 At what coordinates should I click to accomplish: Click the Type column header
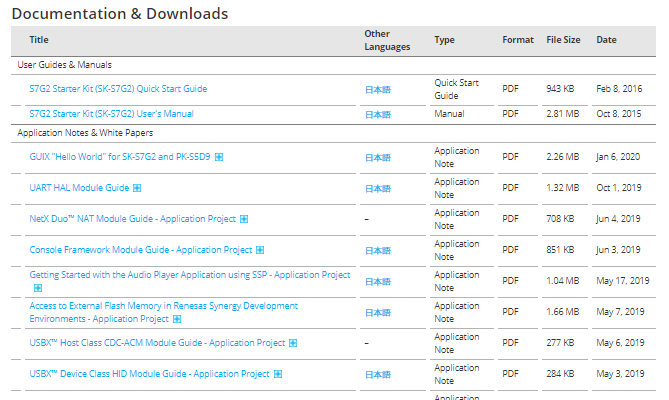[x=444, y=40]
